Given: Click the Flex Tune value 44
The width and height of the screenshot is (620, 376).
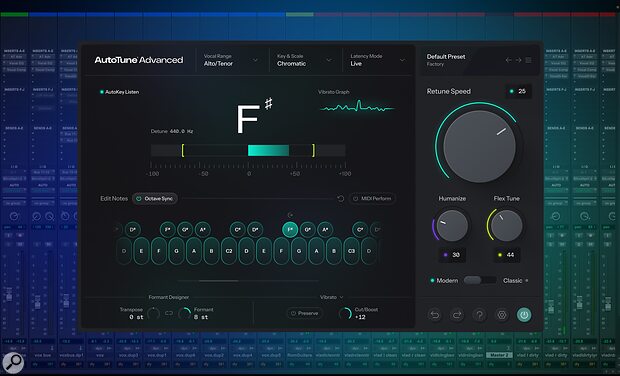Looking at the screenshot, I should [507, 255].
